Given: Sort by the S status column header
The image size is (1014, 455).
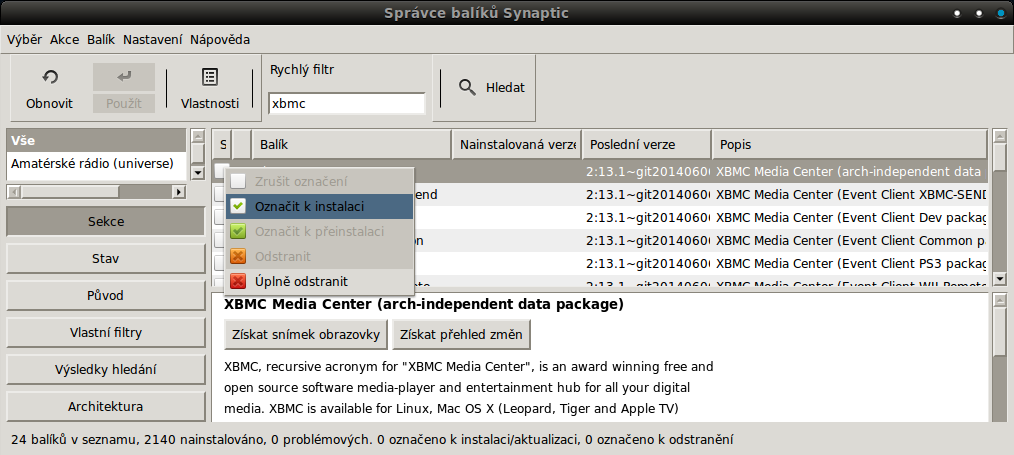Looking at the screenshot, I should 222,145.
